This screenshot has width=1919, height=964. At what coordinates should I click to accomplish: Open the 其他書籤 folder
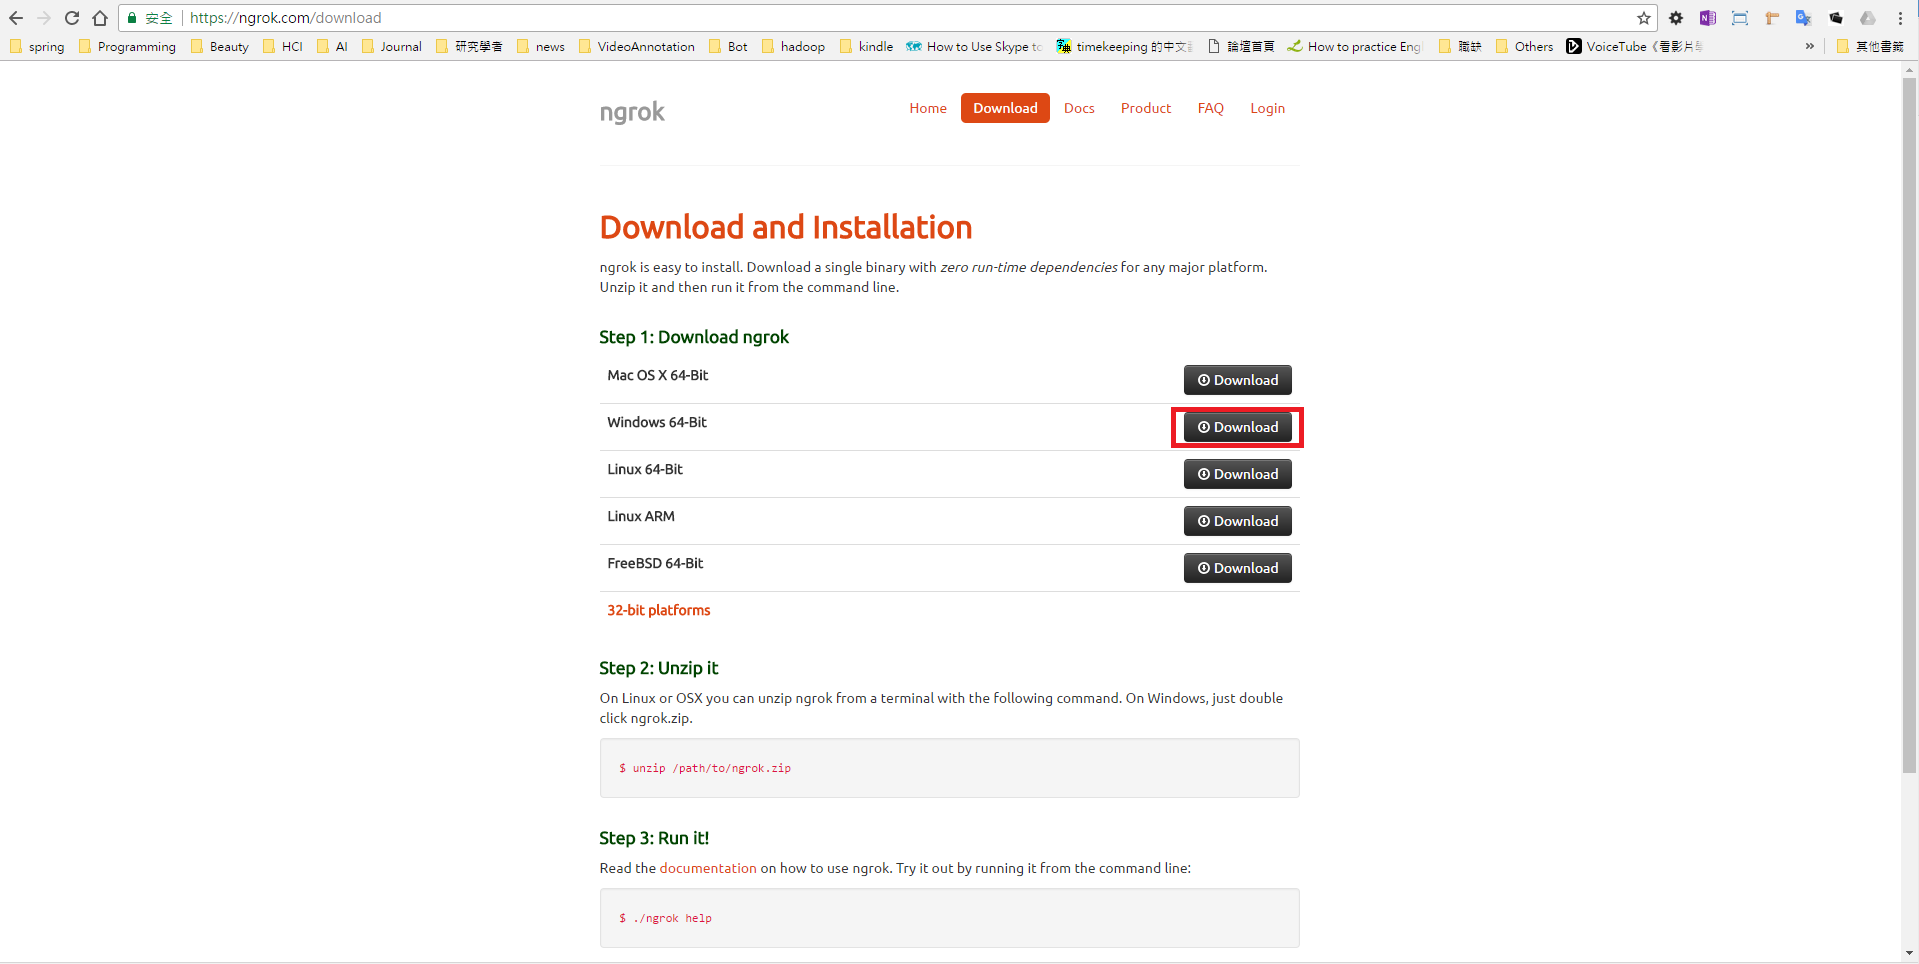1870,46
